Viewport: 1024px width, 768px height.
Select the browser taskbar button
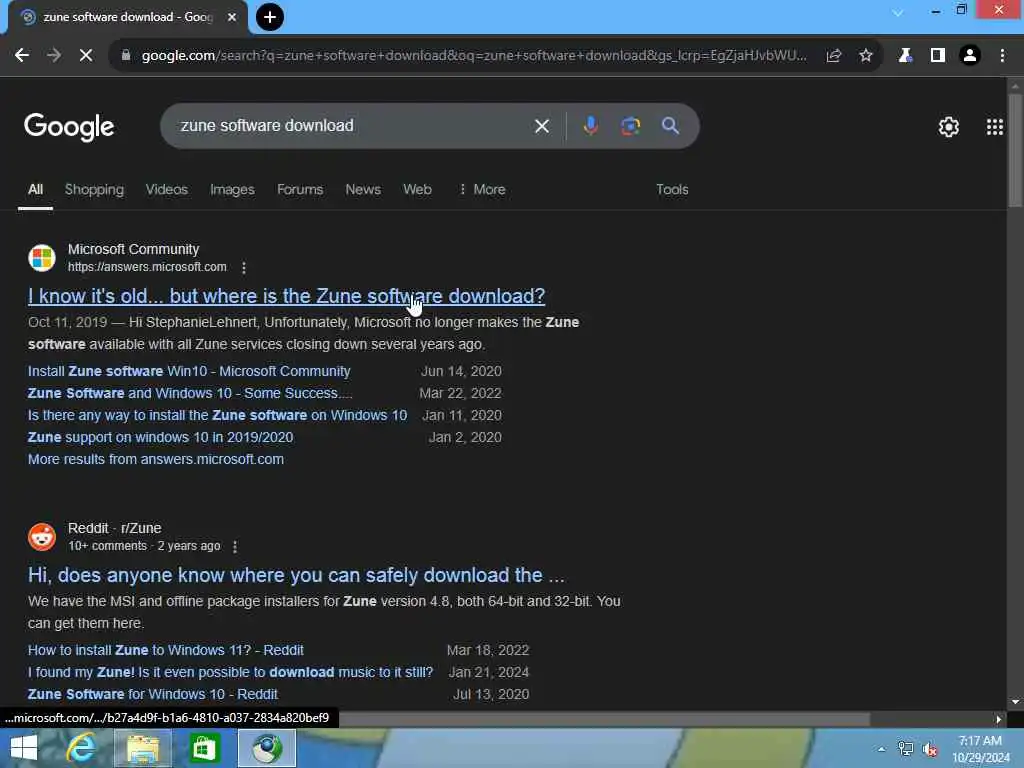click(x=266, y=748)
